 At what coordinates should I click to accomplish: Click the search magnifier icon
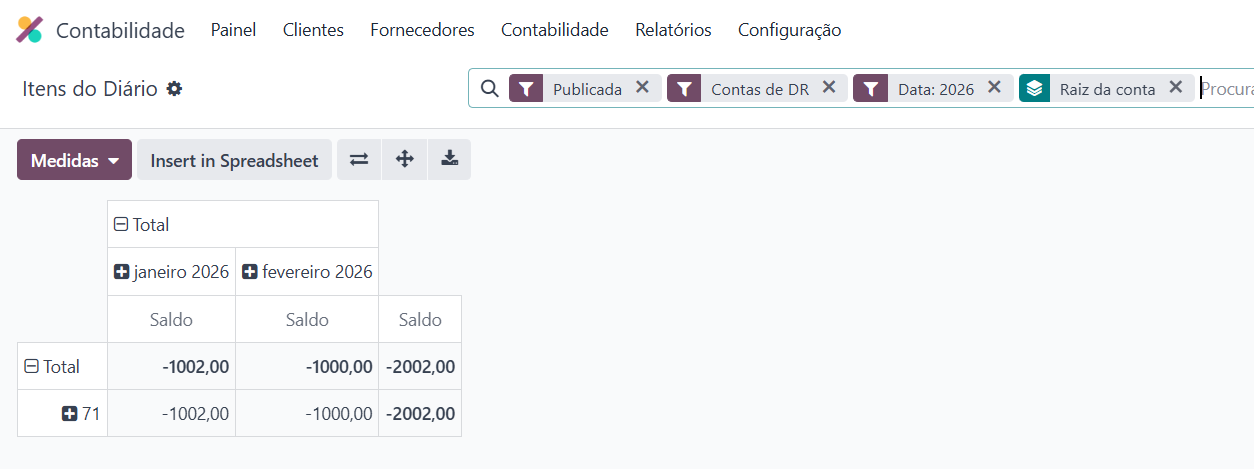click(x=489, y=89)
